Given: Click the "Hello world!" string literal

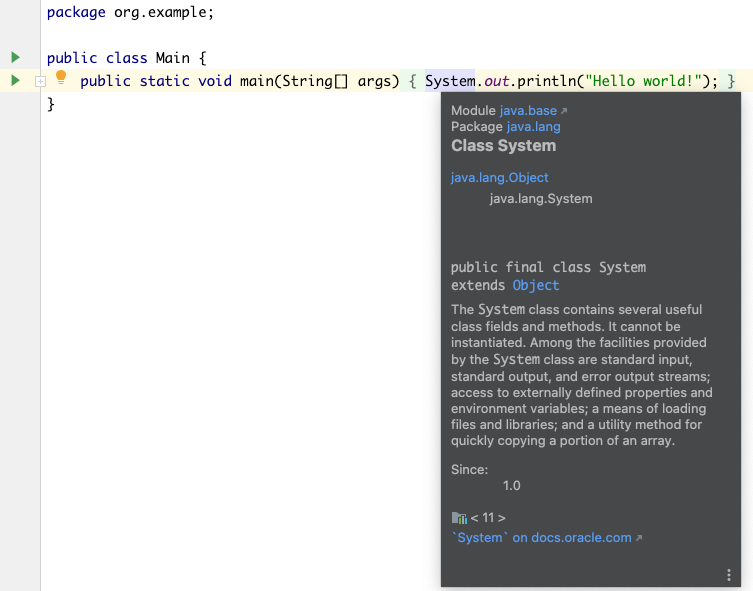Looking at the screenshot, I should [x=644, y=81].
